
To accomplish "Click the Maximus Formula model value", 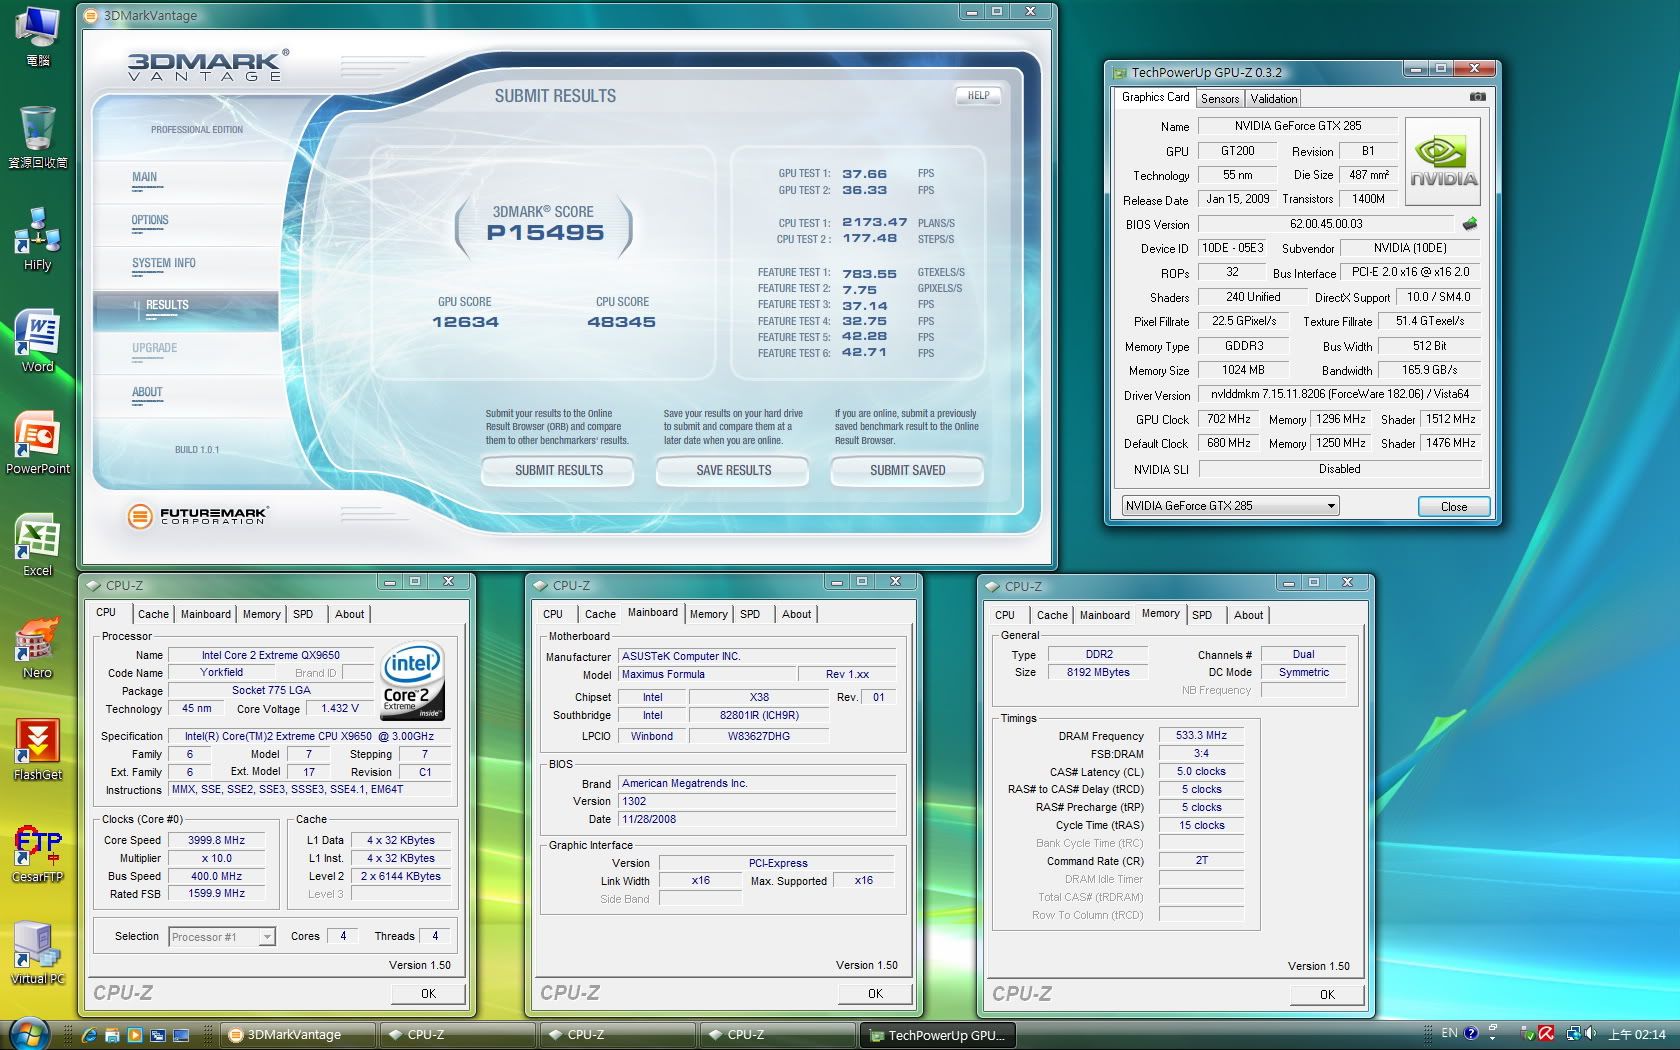I will [707, 674].
